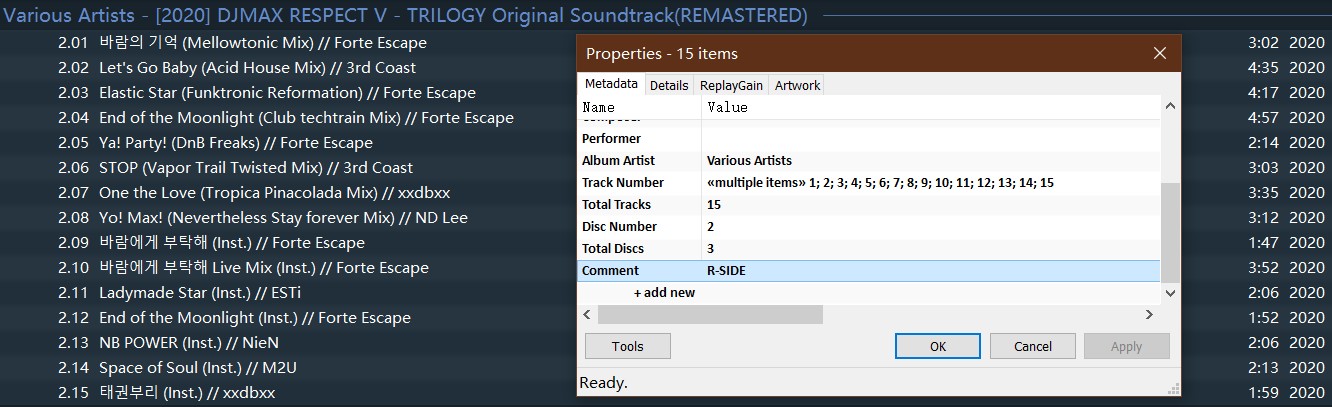Select the Comment field row

click(869, 270)
